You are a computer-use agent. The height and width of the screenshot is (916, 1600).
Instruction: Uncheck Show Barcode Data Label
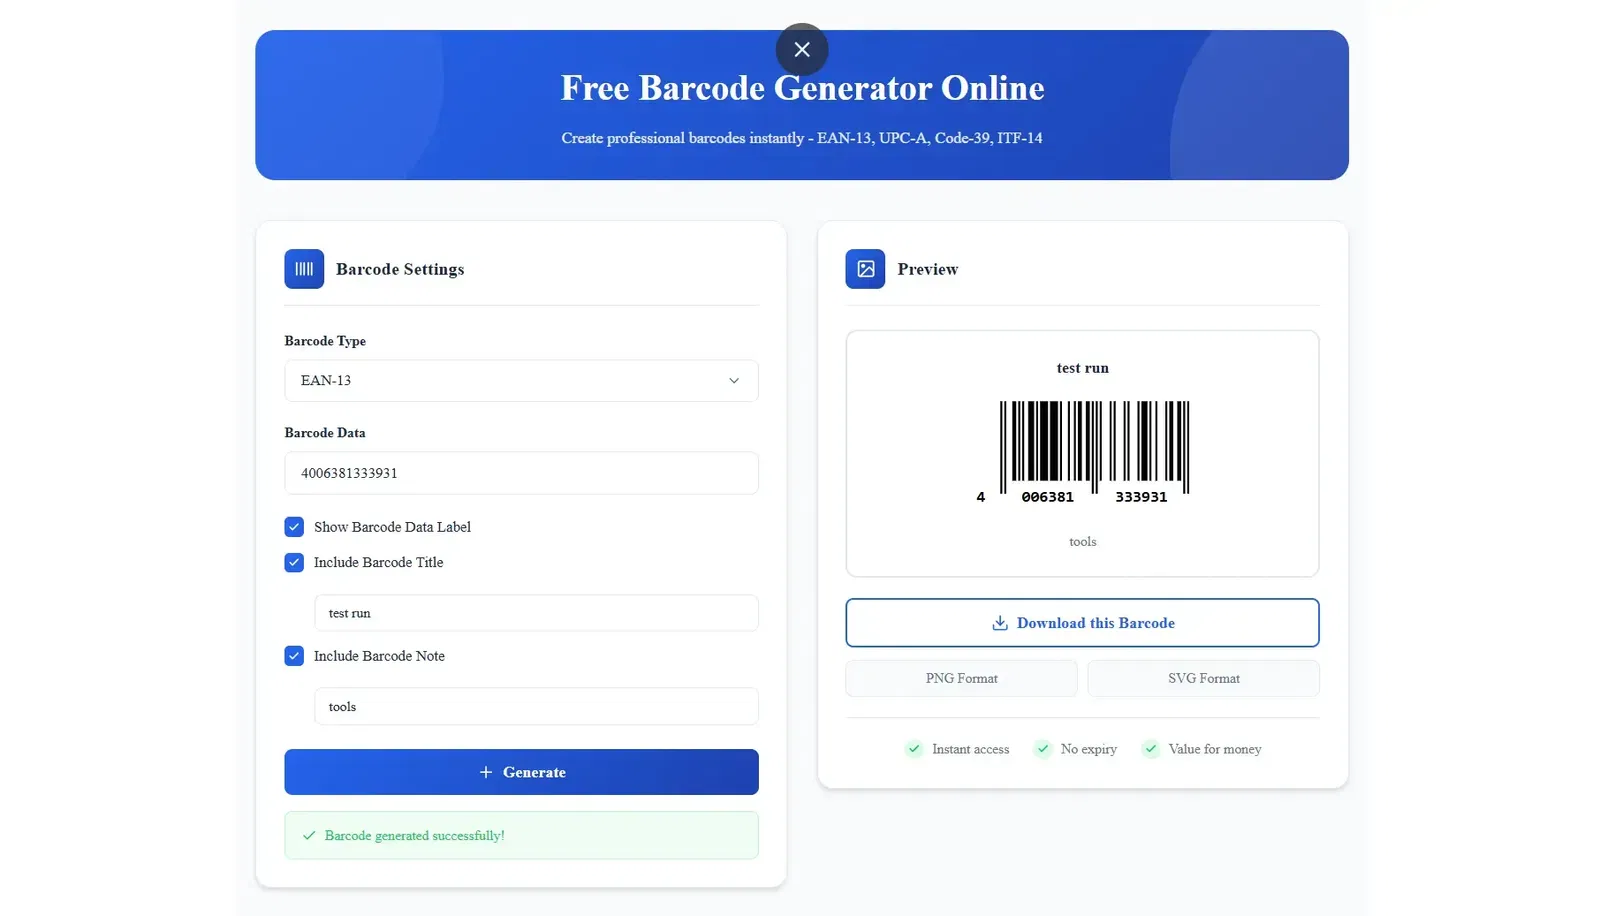294,527
